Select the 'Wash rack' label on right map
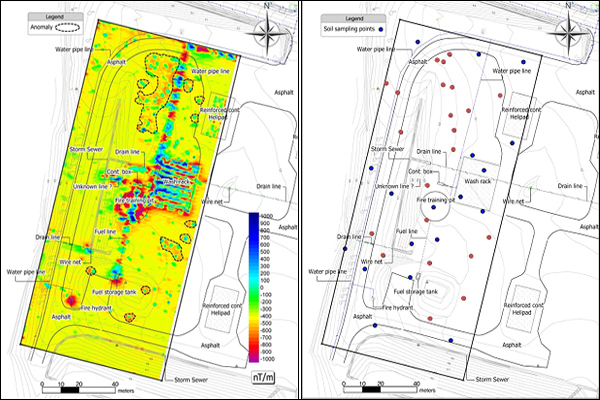Screen dimensions: 600x400 point(478,182)
